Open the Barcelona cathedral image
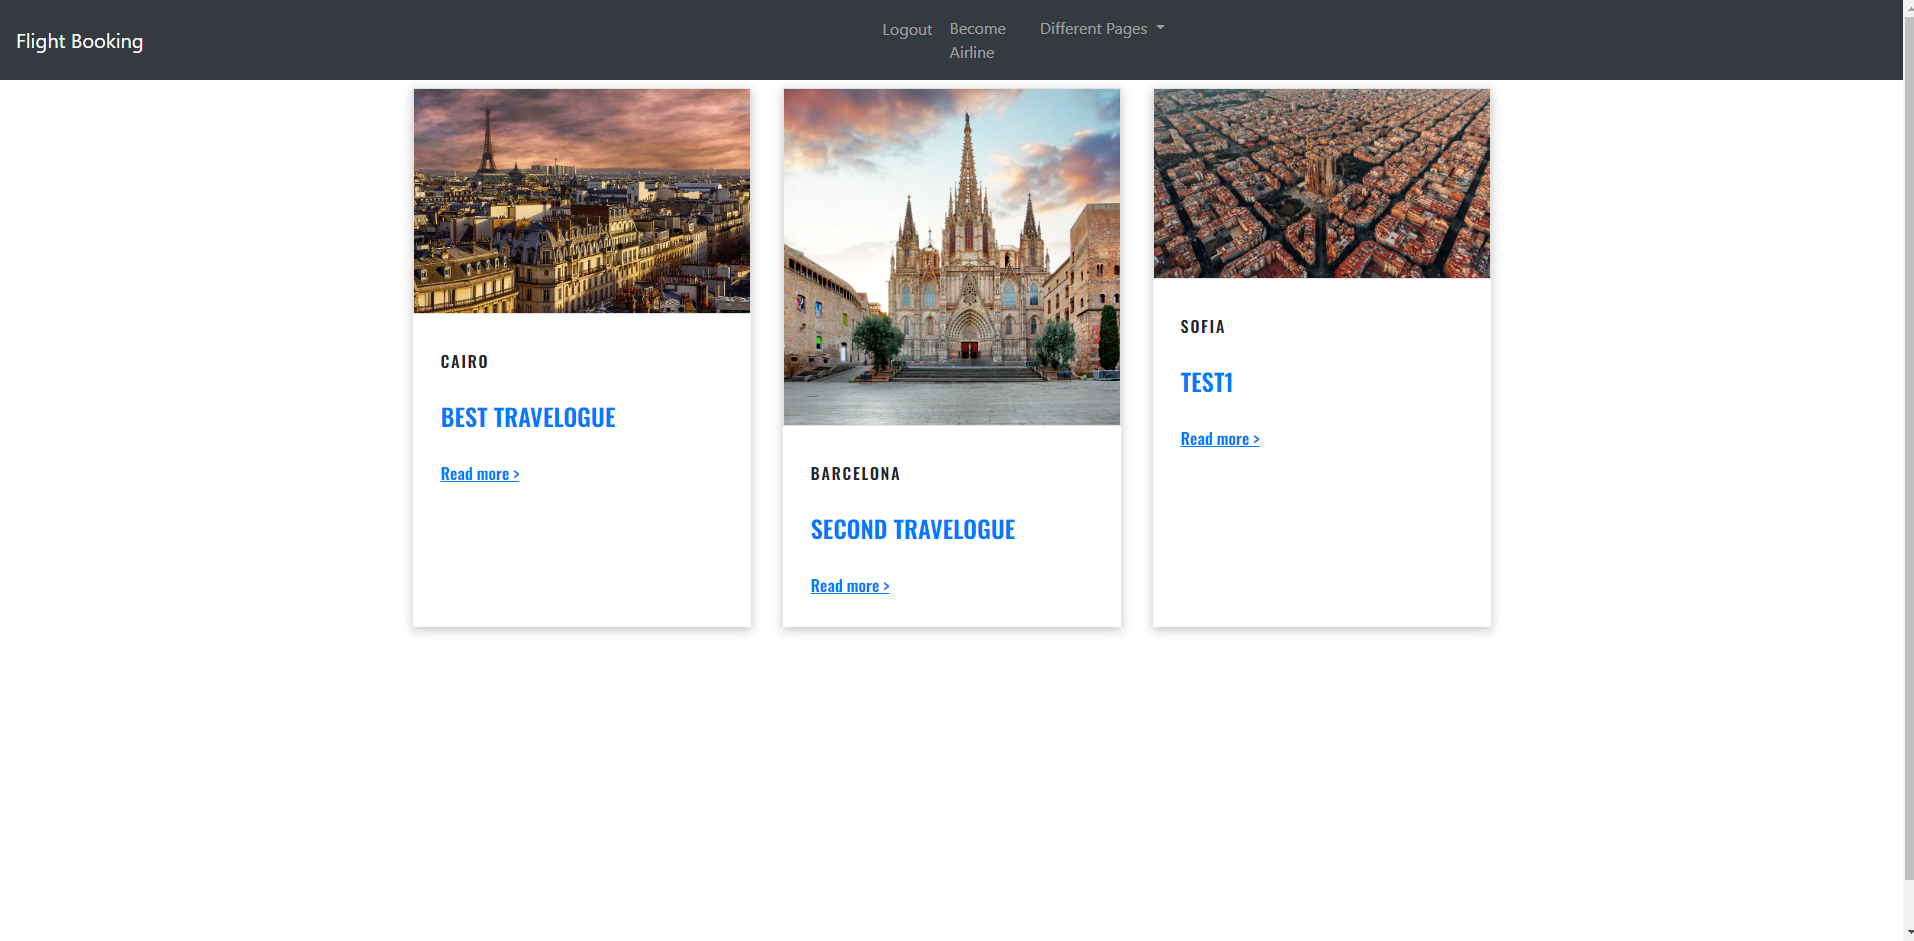The image size is (1914, 941). click(952, 257)
